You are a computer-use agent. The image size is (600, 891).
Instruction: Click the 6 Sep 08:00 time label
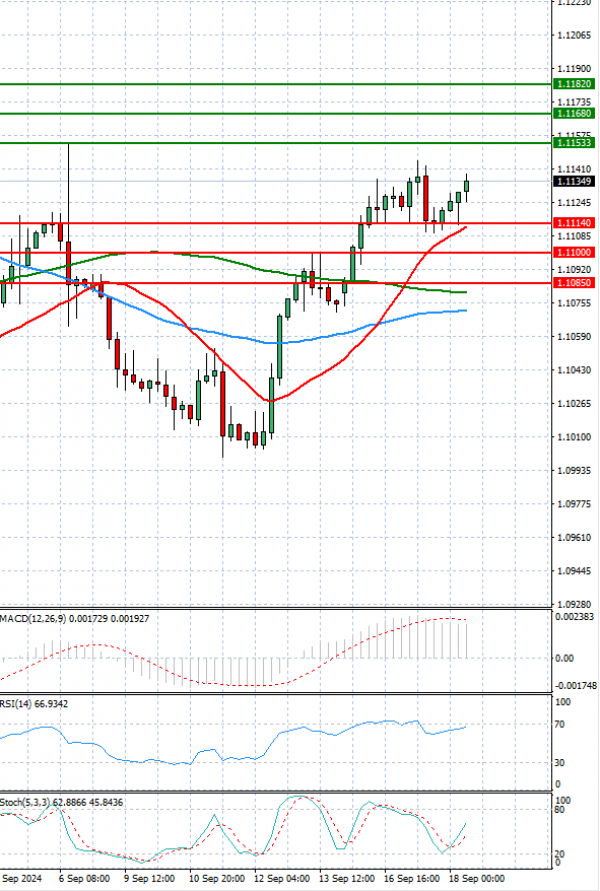[x=84, y=878]
